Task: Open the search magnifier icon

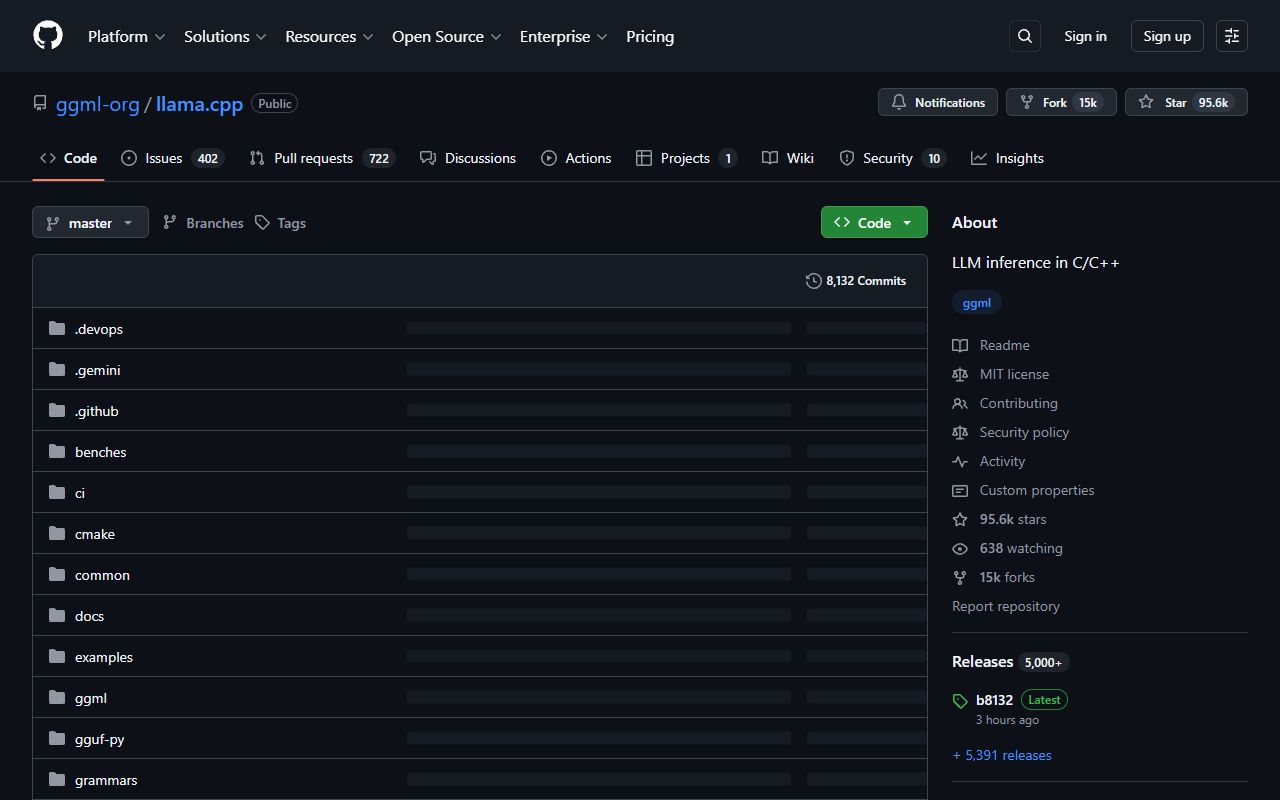Action: coord(1024,36)
